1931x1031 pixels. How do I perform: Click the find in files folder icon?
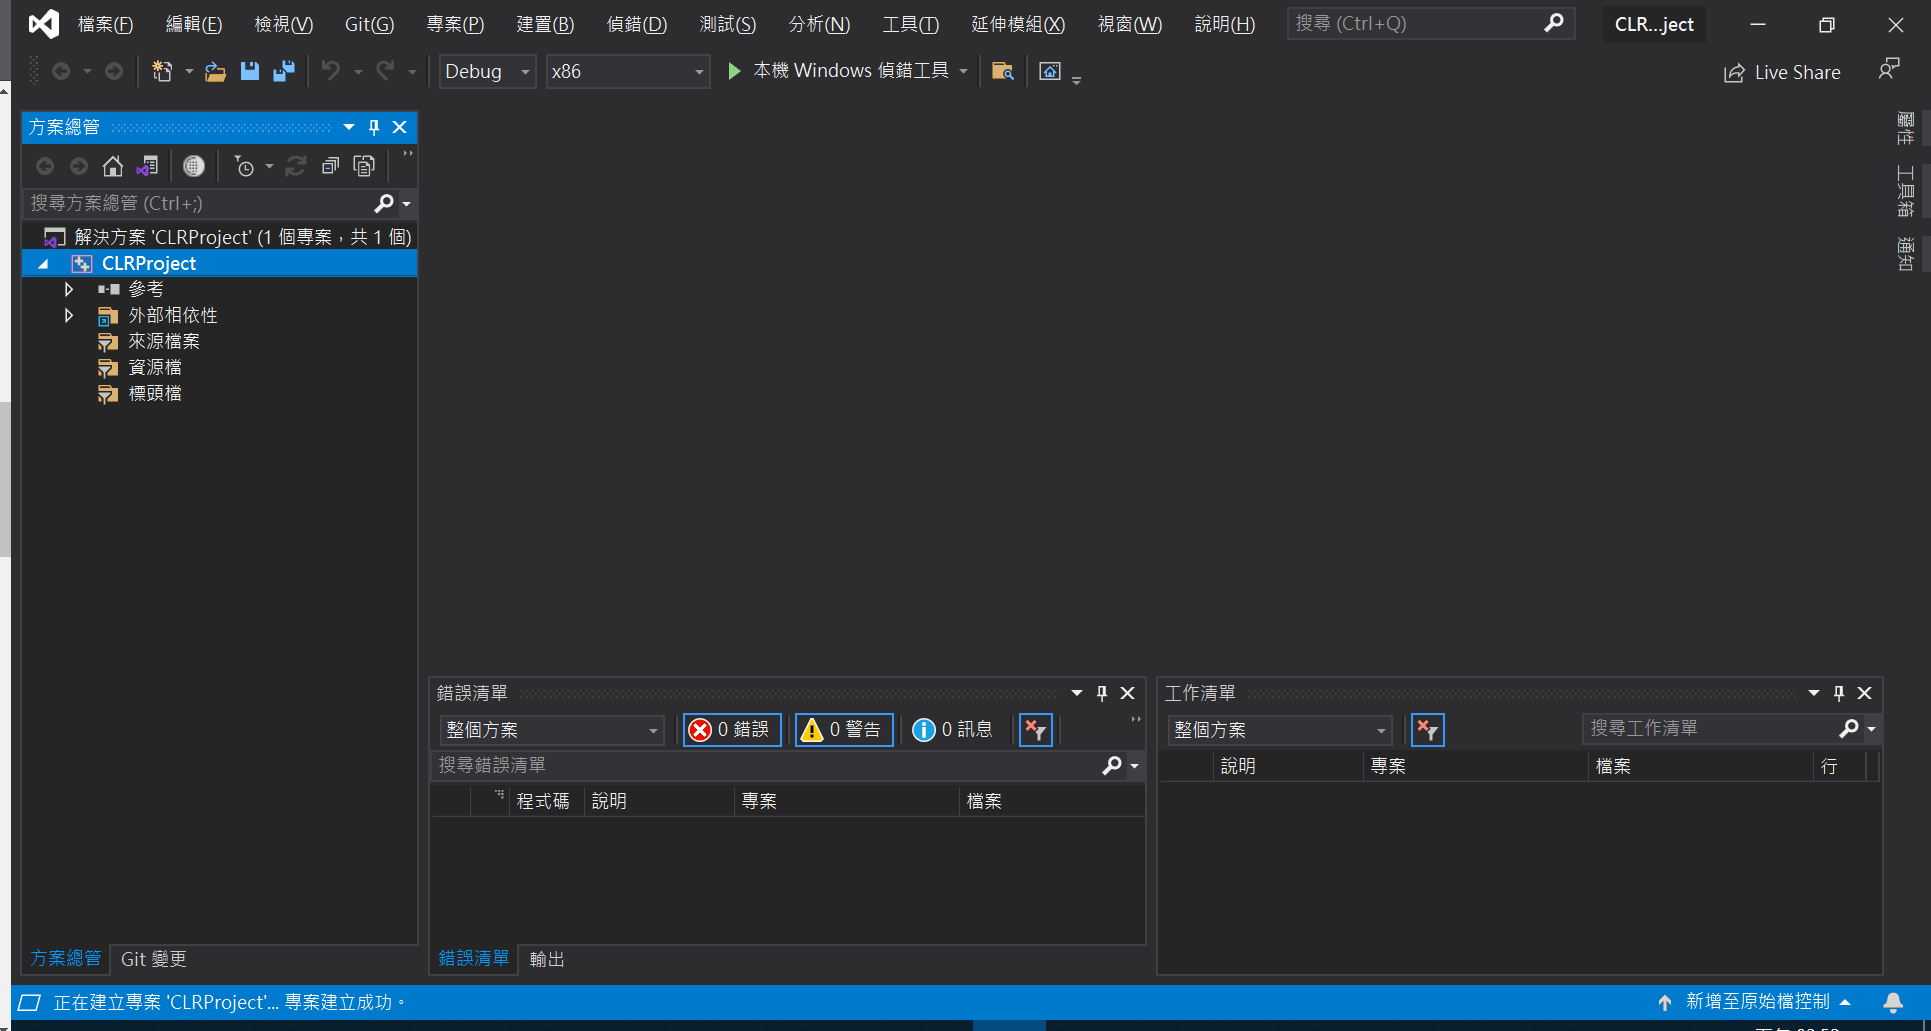[x=1002, y=71]
